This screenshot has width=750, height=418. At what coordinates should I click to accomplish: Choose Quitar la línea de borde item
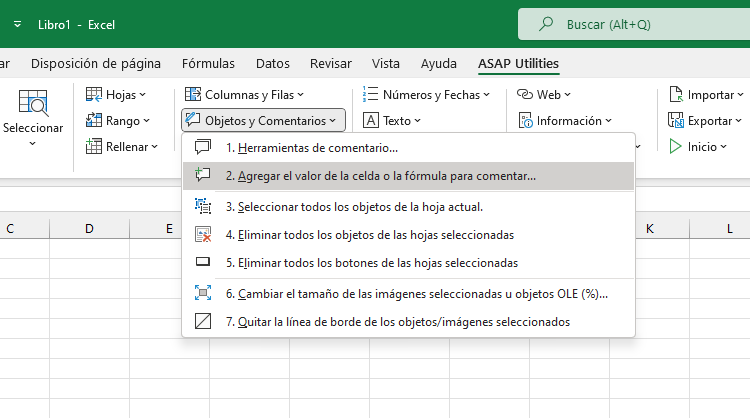click(408, 321)
